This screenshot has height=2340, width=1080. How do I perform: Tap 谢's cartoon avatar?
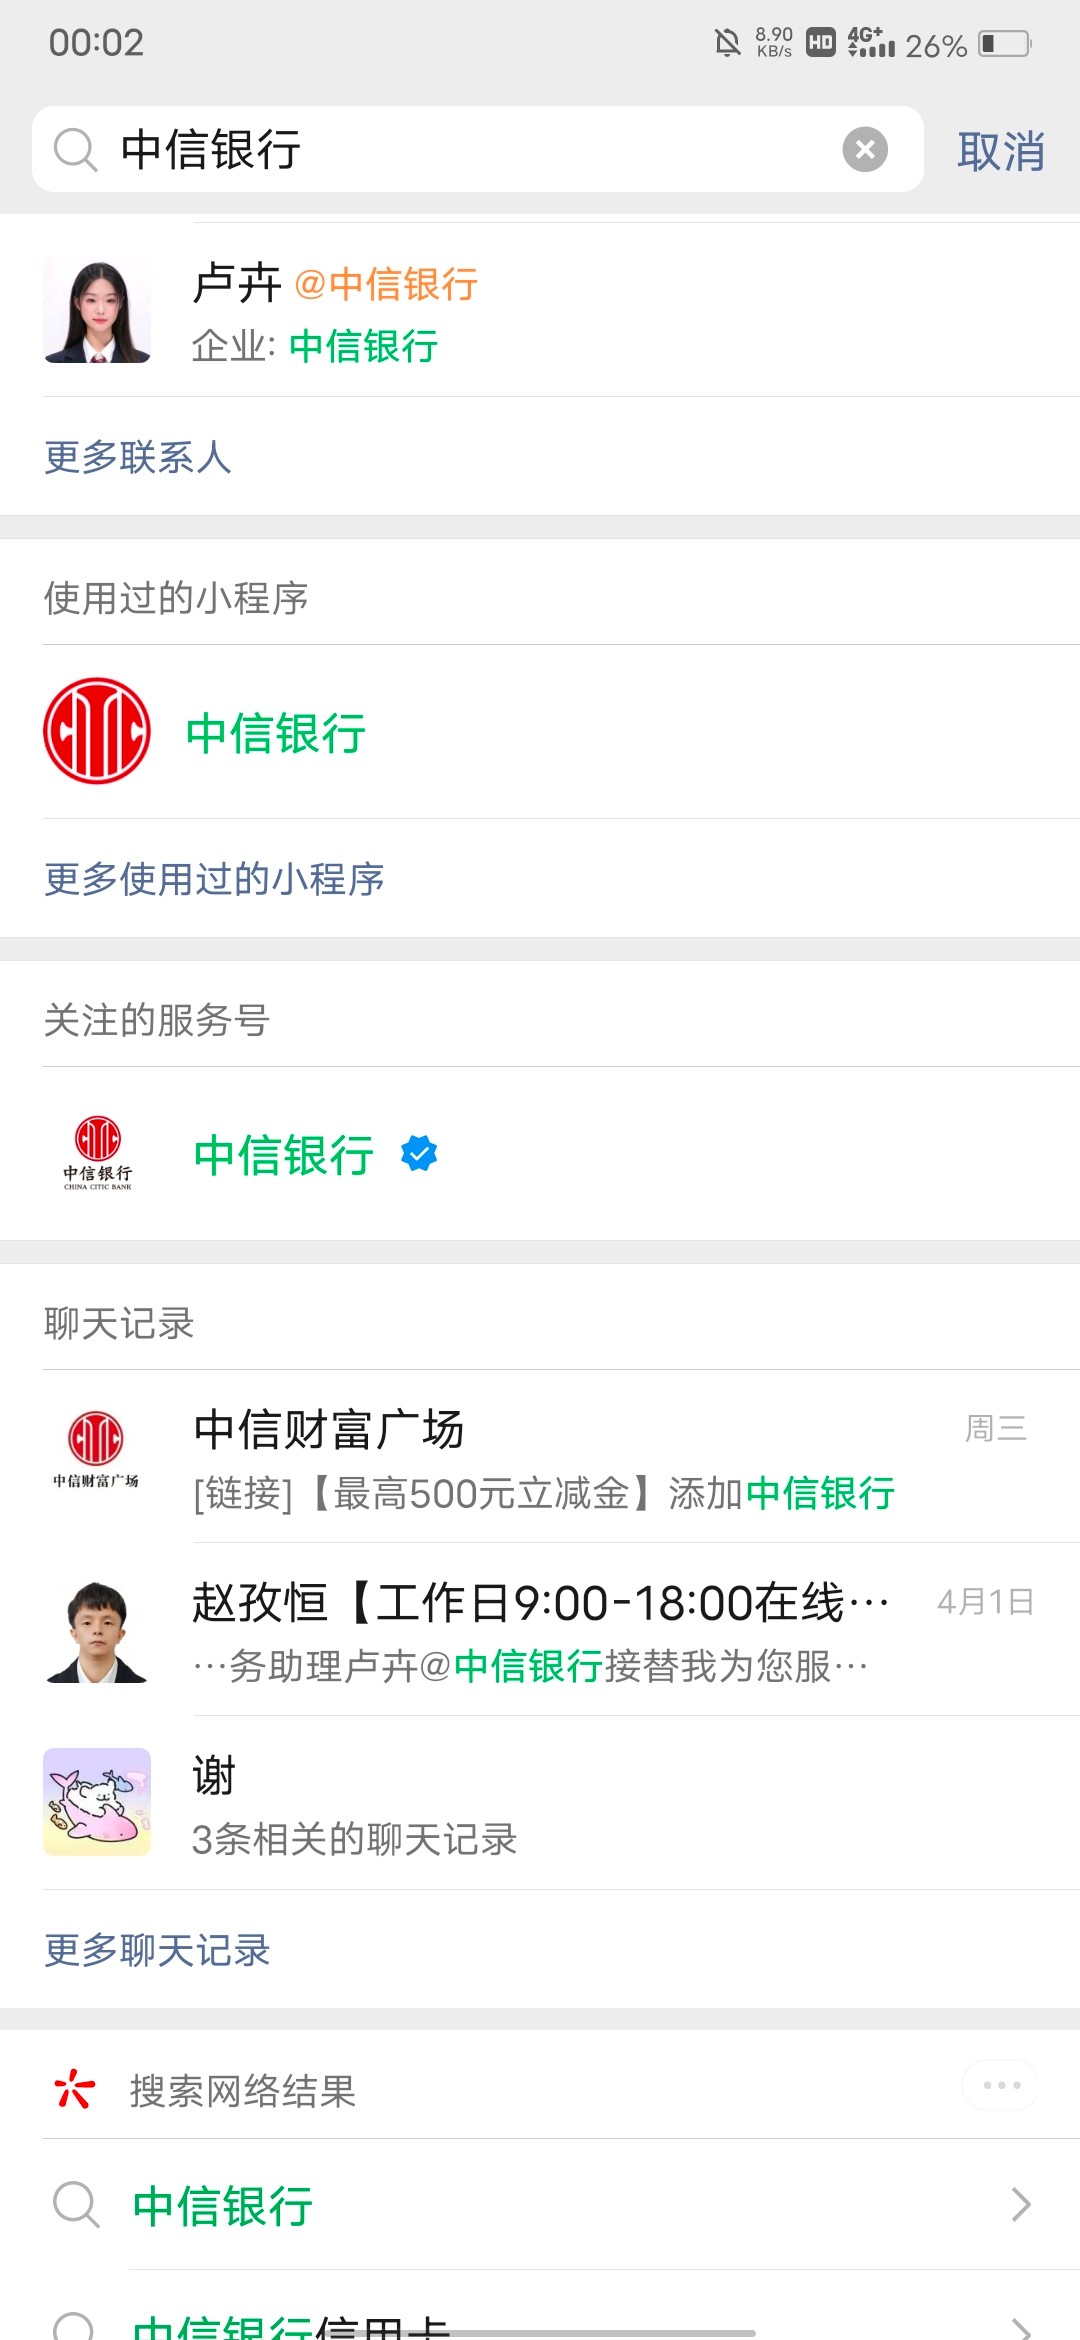click(97, 1802)
